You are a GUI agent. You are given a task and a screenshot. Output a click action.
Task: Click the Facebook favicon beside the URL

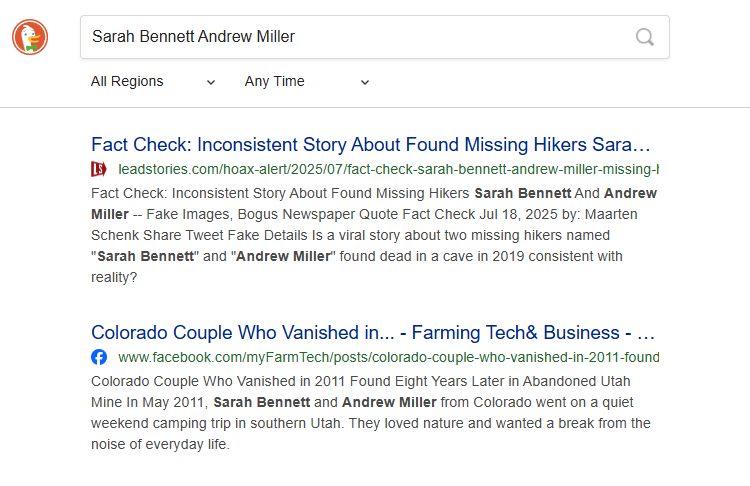(99, 357)
